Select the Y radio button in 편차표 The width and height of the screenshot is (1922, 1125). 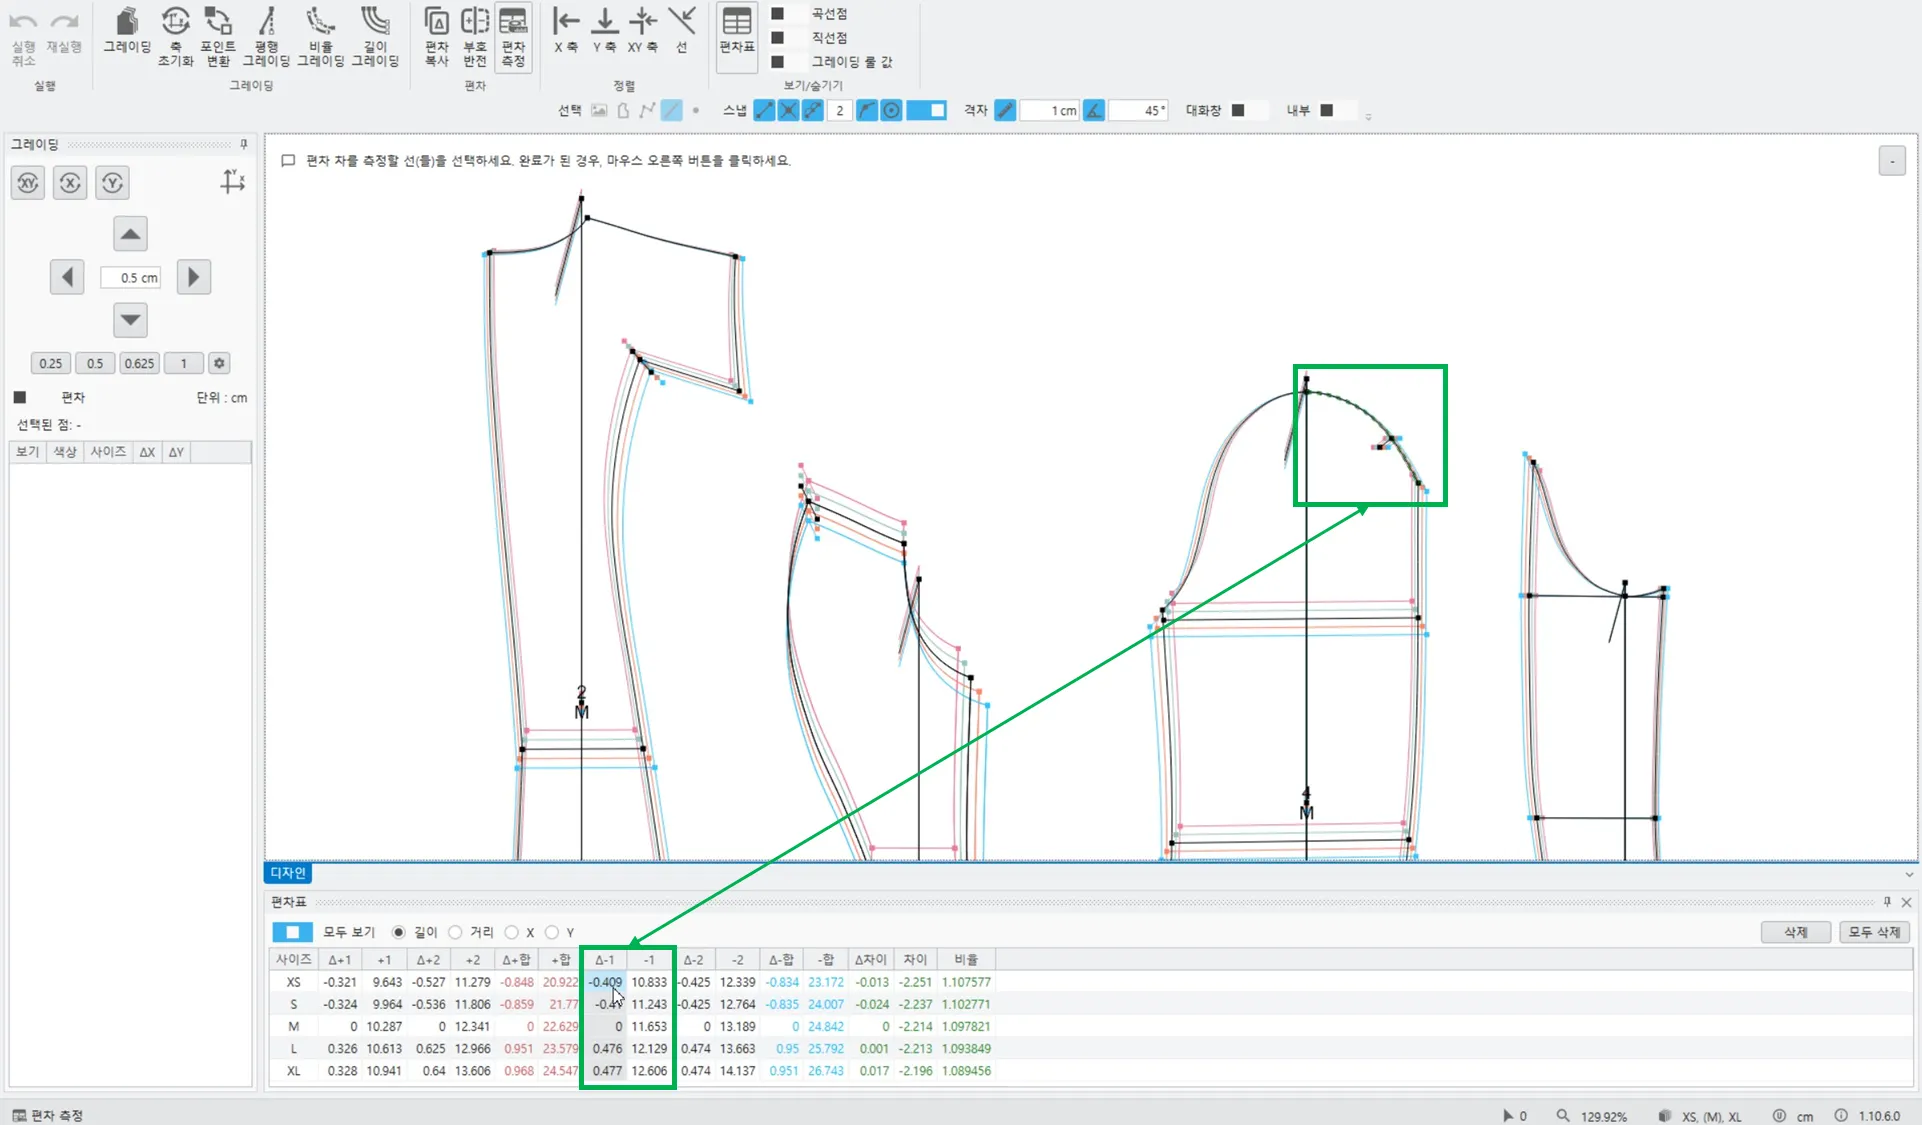tap(552, 932)
